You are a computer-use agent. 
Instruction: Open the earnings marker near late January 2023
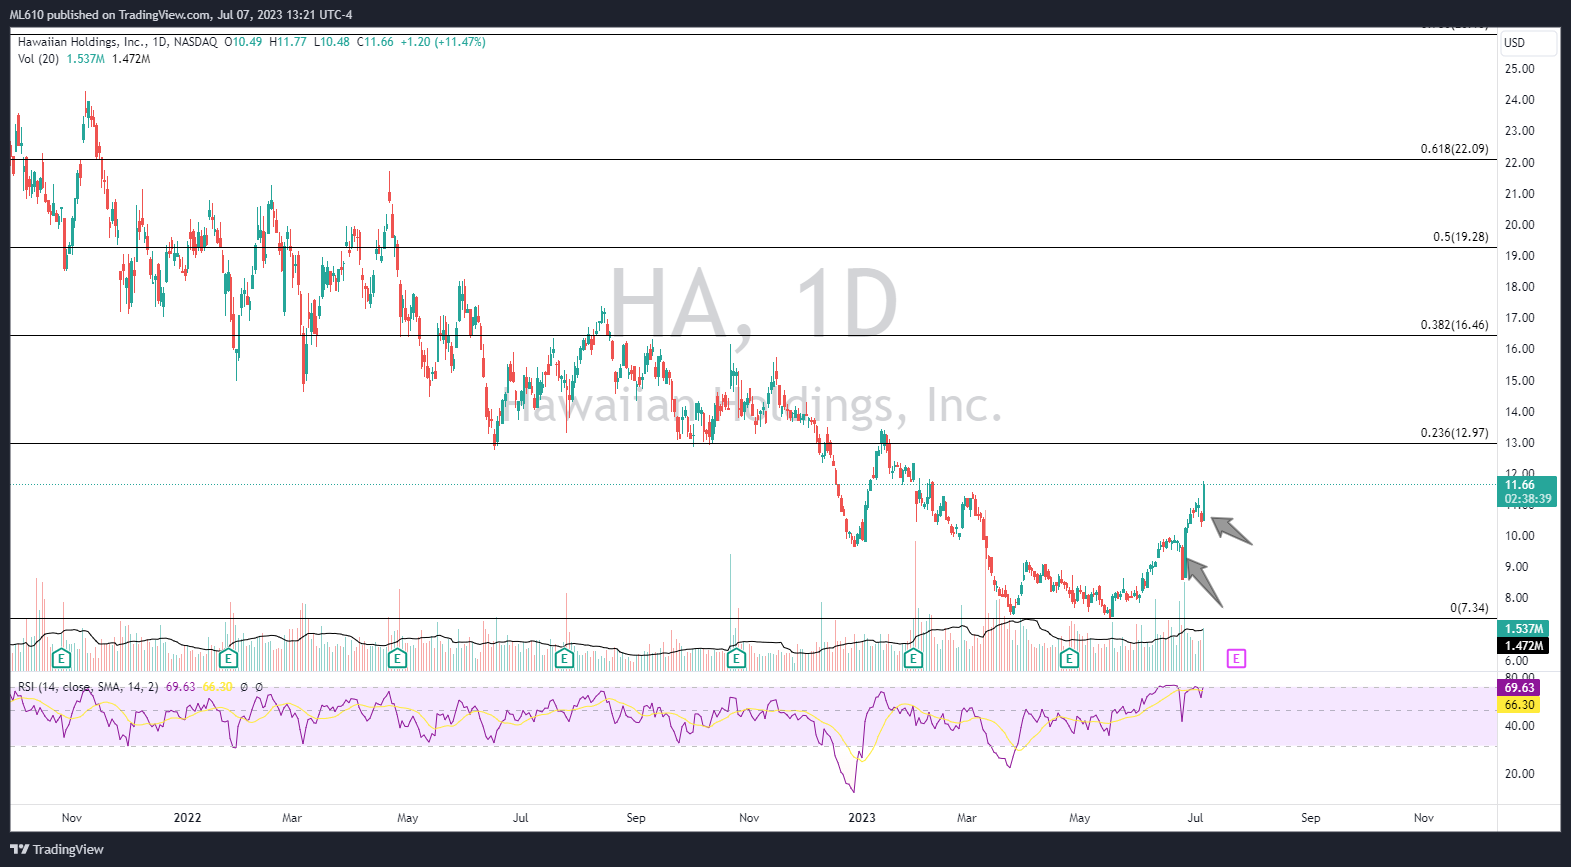(x=913, y=658)
